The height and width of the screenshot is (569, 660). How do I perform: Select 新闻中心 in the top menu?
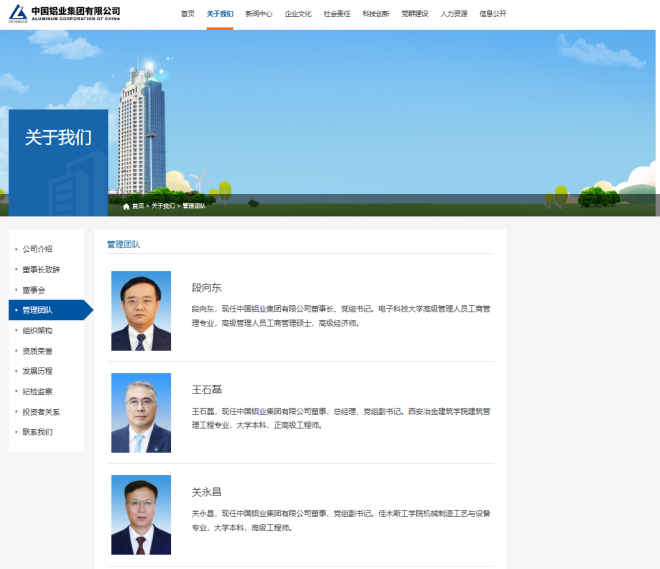pos(259,14)
